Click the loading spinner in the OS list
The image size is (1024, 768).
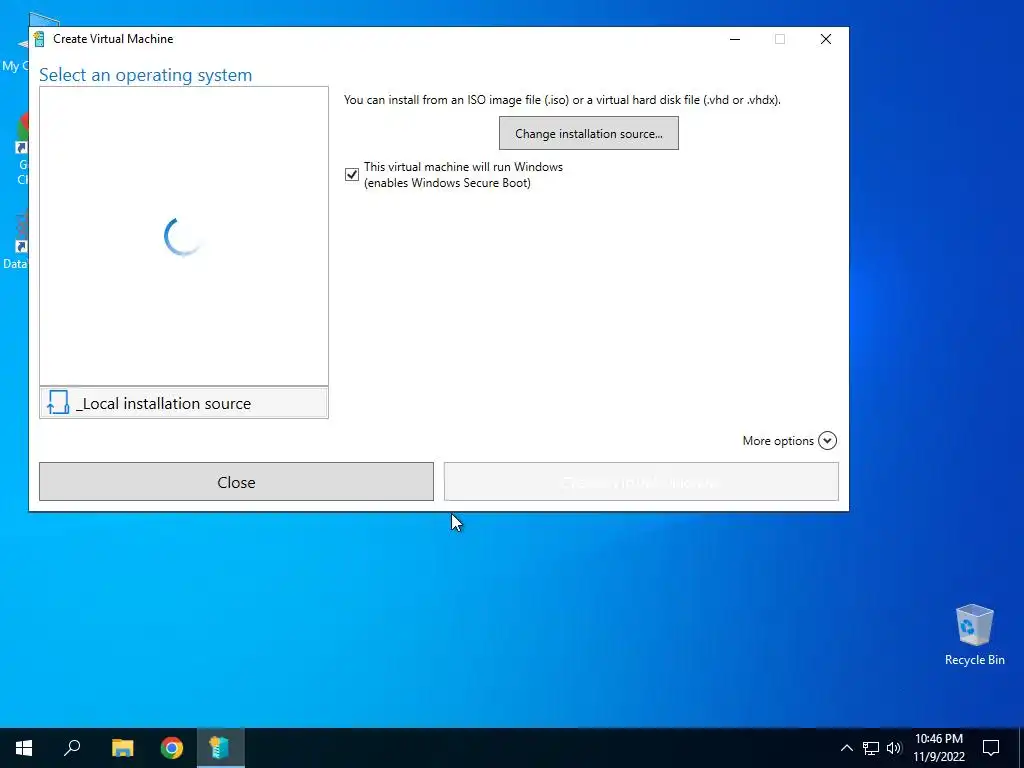184,236
